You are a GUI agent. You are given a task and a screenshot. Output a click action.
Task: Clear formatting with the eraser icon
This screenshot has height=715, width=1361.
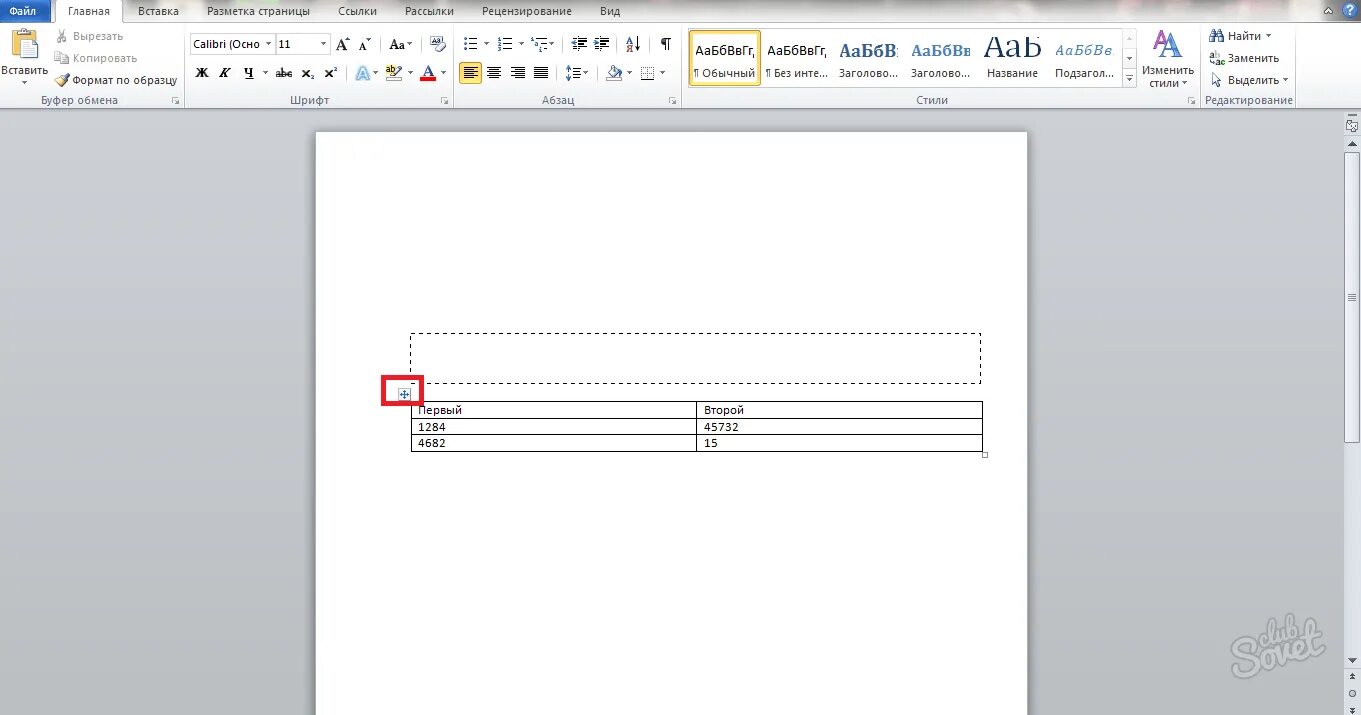[x=437, y=44]
